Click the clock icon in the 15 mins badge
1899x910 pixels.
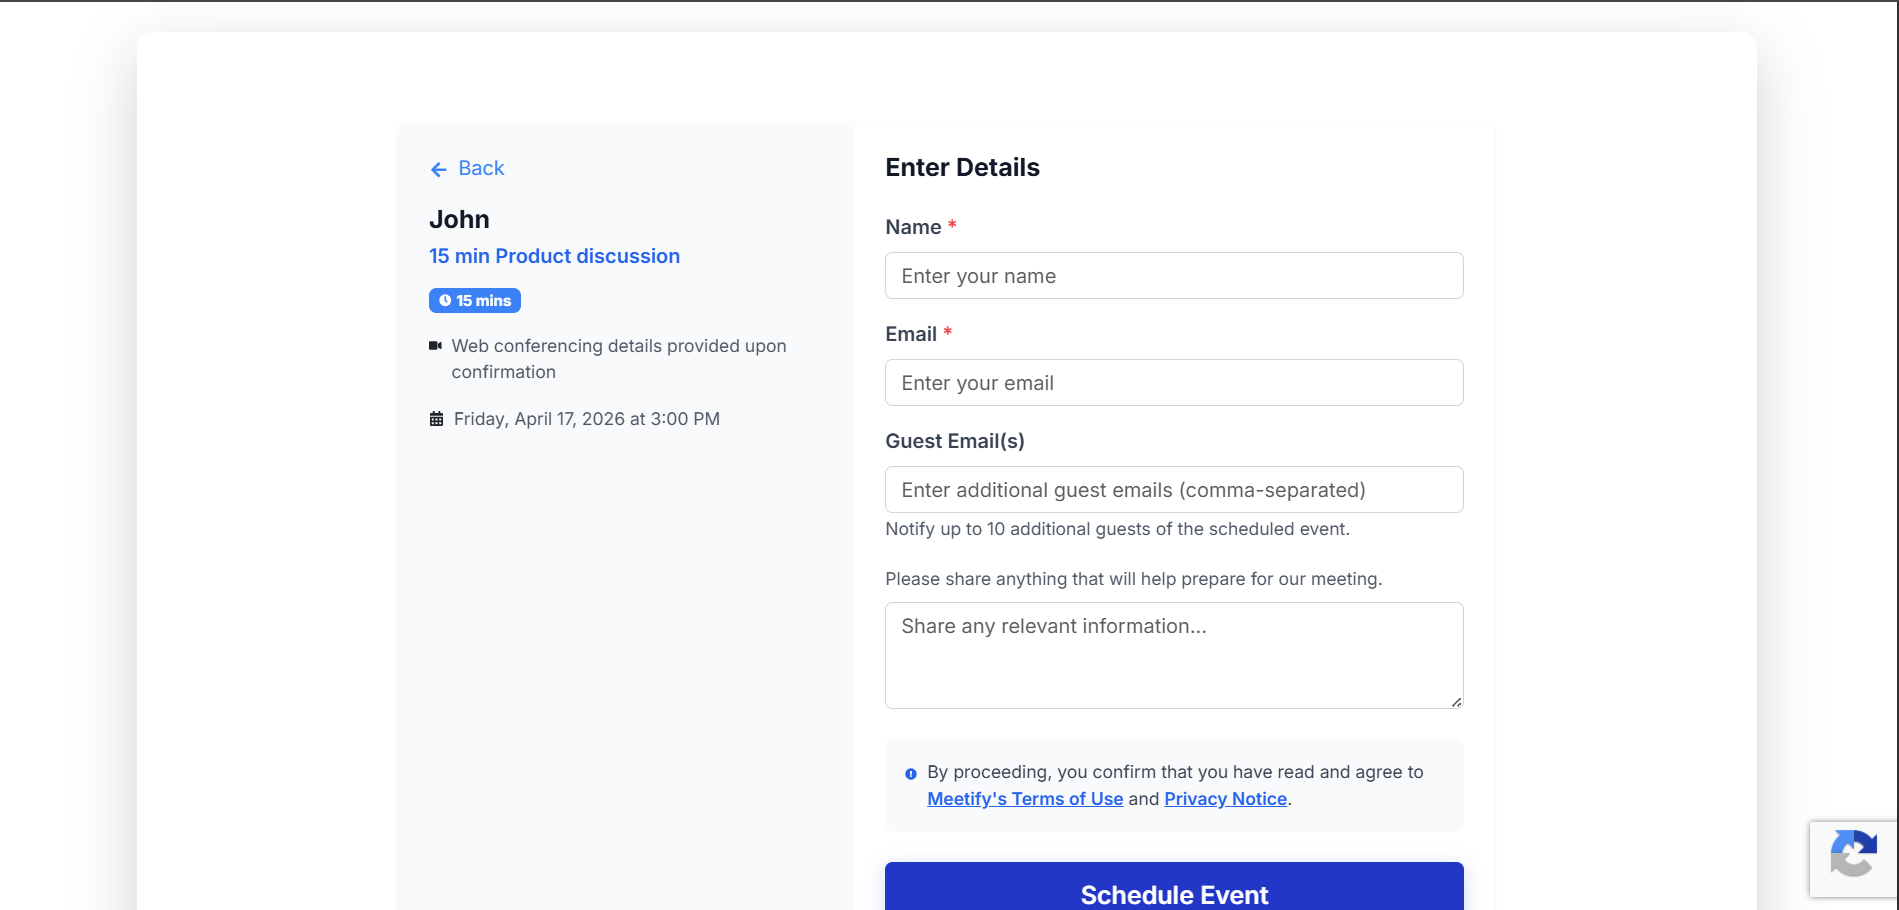(x=444, y=300)
